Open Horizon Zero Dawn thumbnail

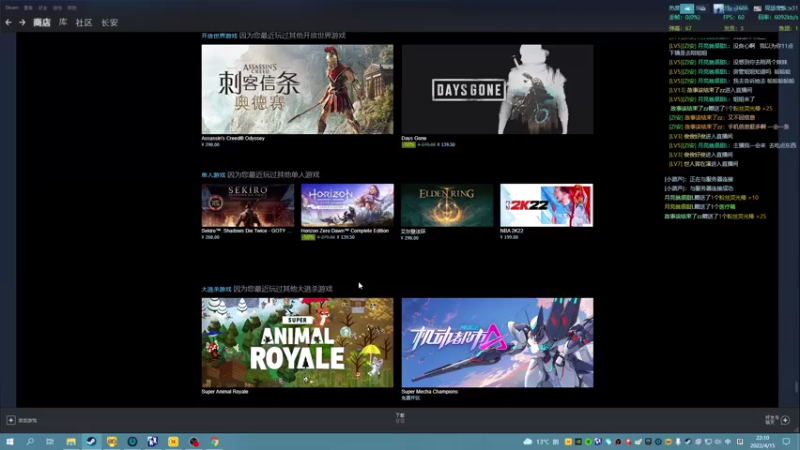[x=347, y=205]
